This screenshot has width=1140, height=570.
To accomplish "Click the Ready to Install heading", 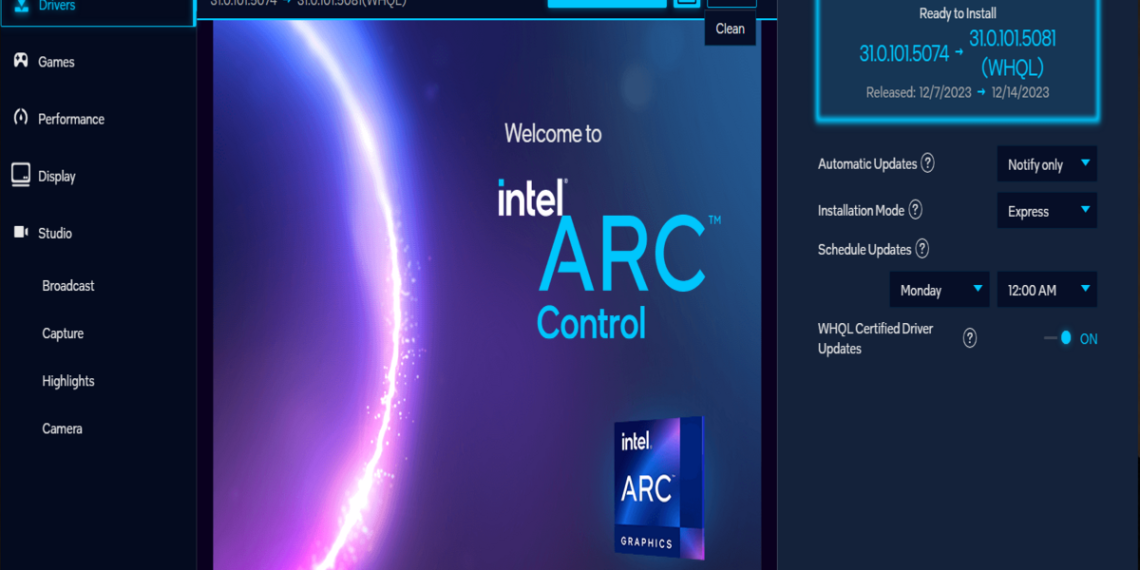I will [x=958, y=13].
